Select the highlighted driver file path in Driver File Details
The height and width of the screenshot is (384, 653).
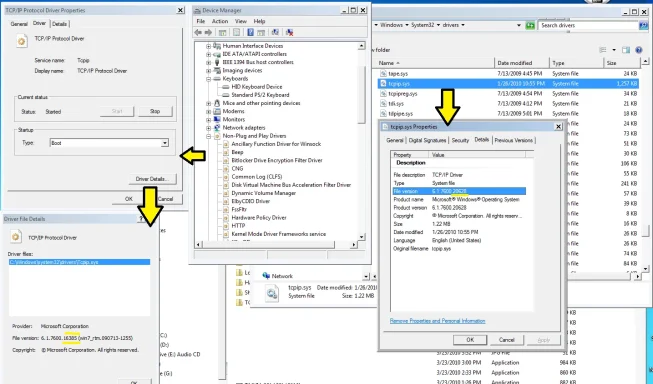79,262
